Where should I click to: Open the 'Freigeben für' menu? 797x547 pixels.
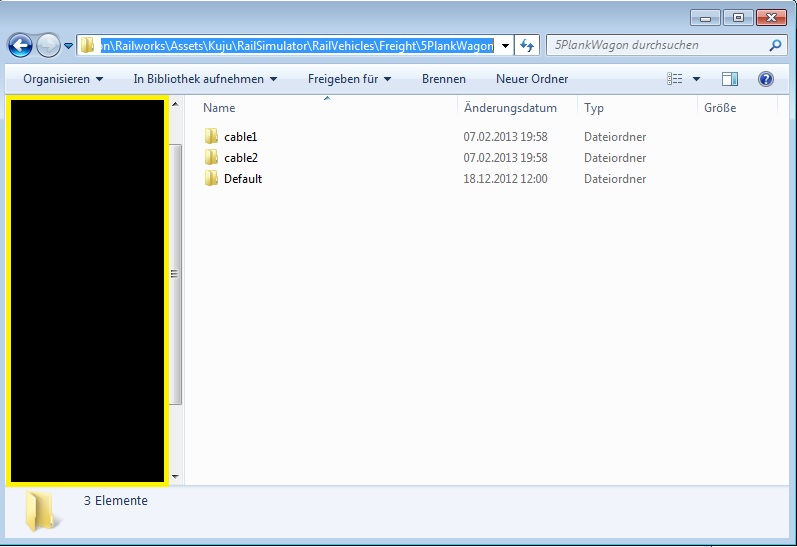click(x=349, y=79)
